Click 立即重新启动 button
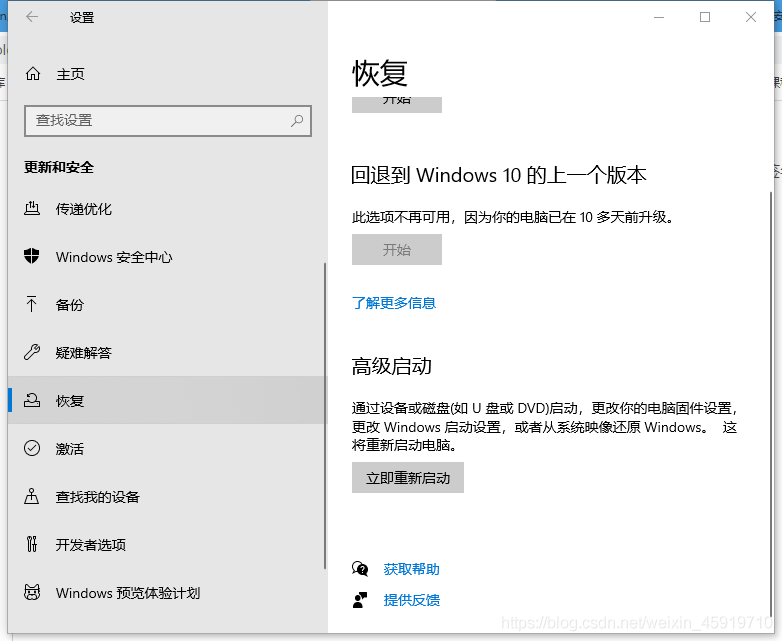The width and height of the screenshot is (782, 641). click(407, 477)
